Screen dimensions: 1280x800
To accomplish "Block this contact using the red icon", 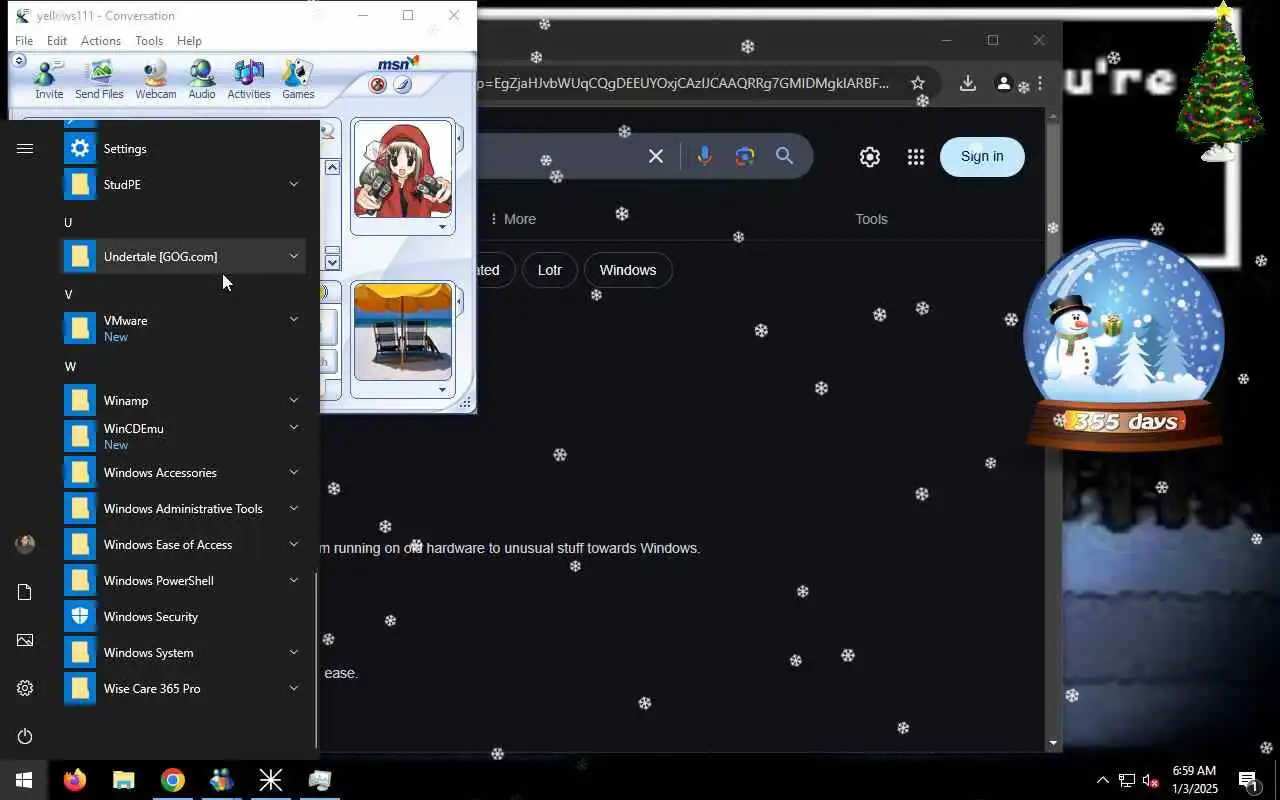I will (378, 85).
